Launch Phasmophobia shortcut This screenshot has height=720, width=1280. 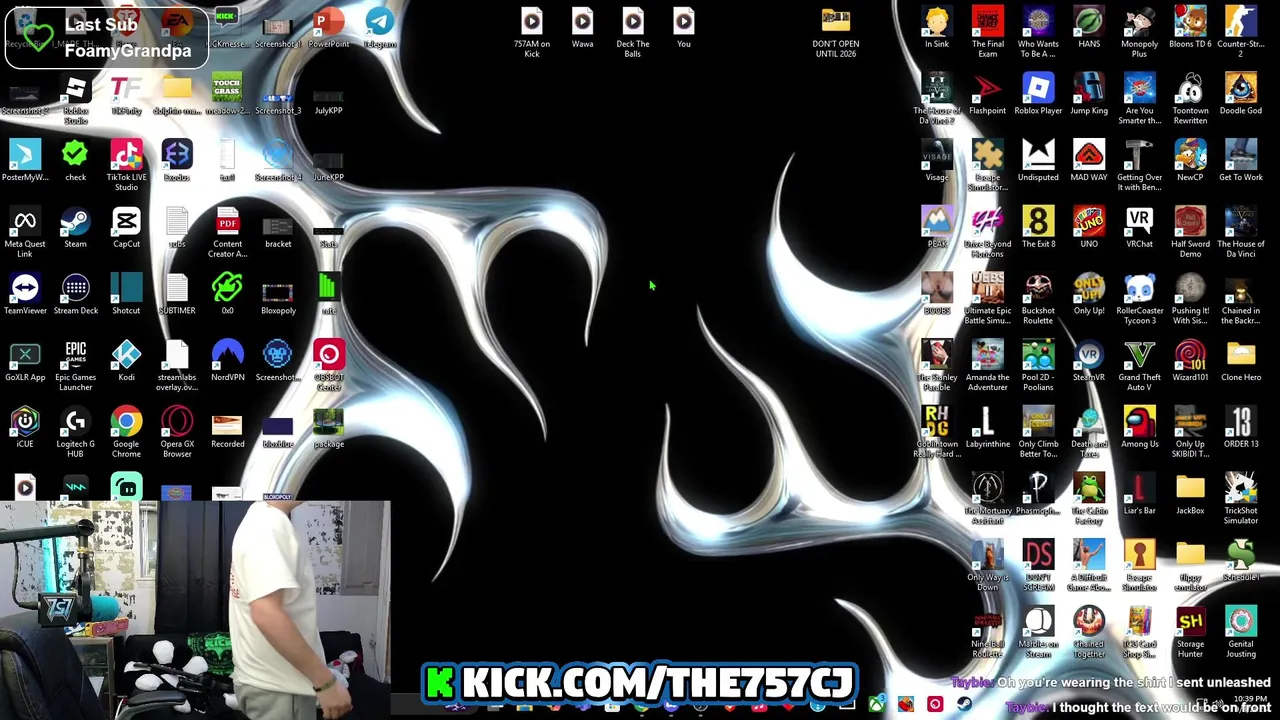(x=1038, y=495)
